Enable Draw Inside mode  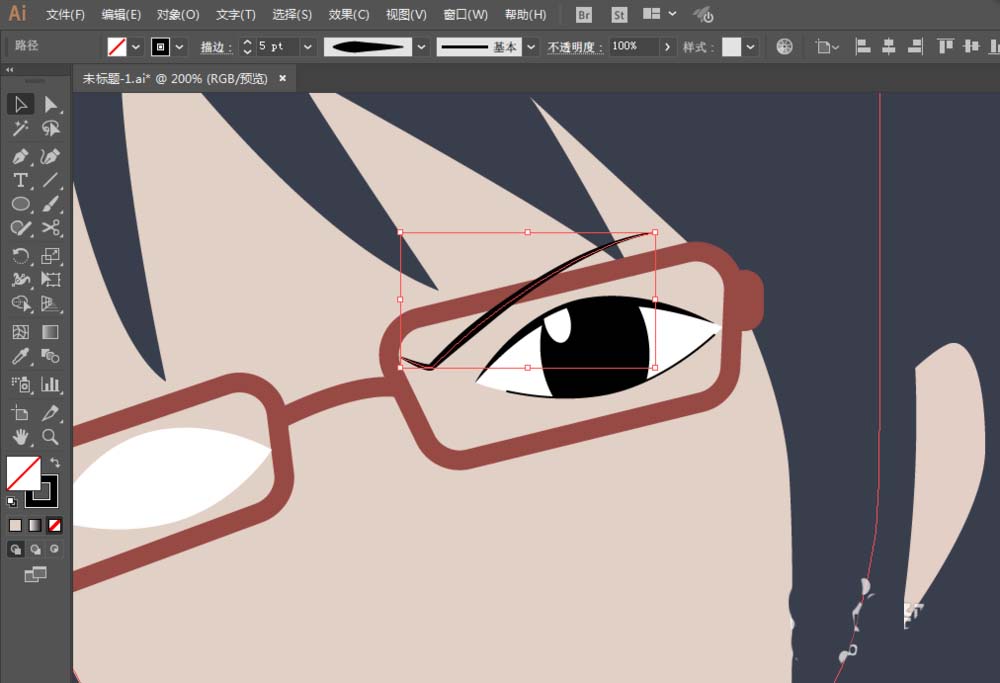pos(55,549)
